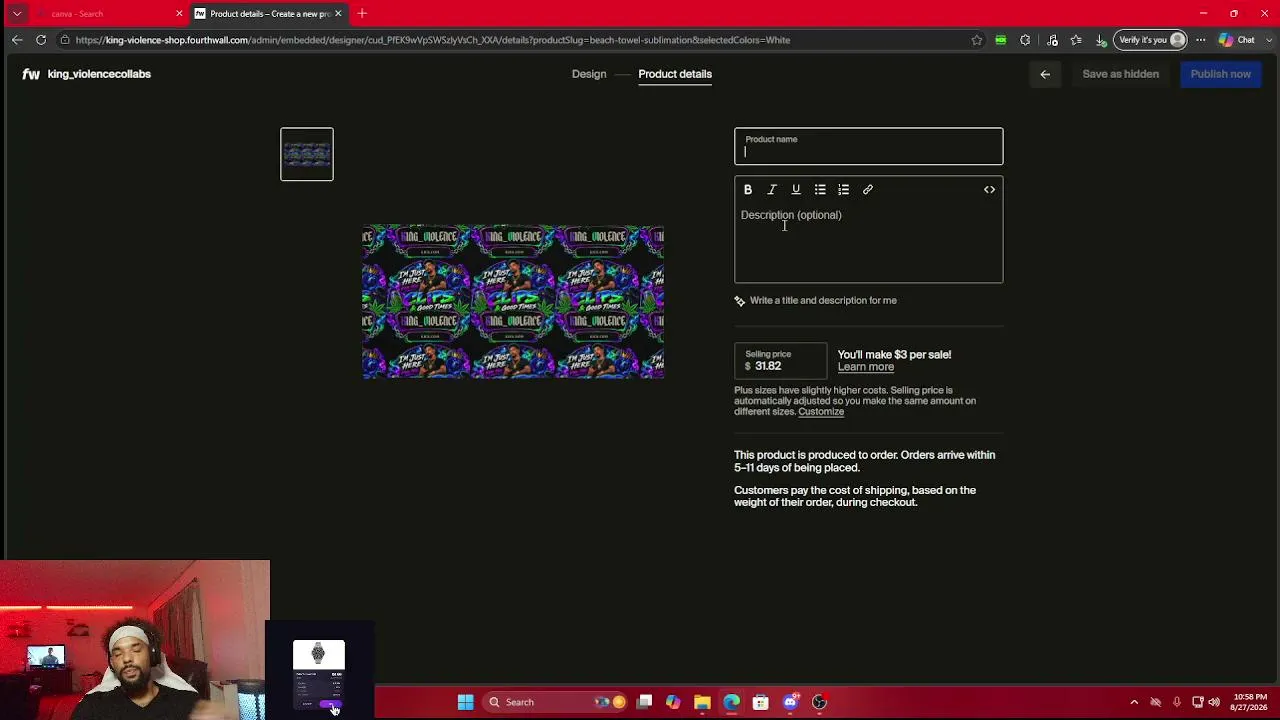Open the Learn more link

866,367
